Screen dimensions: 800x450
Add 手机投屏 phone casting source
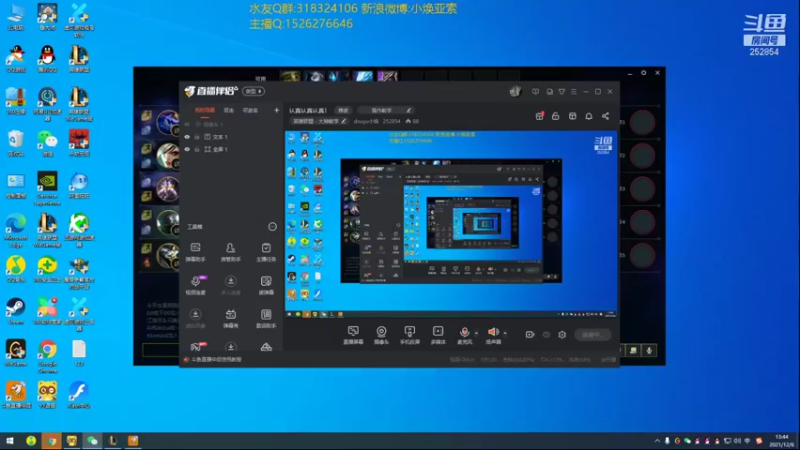coord(409,335)
